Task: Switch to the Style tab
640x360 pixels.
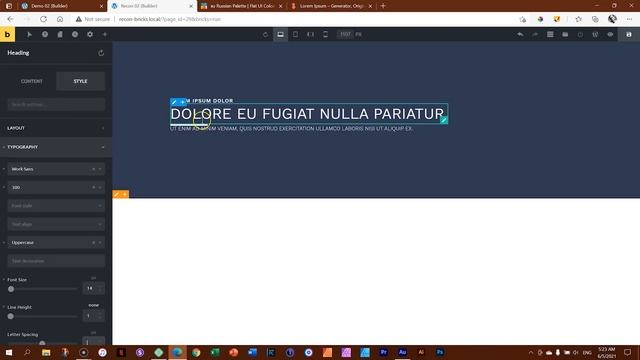Action: pyautogui.click(x=80, y=81)
